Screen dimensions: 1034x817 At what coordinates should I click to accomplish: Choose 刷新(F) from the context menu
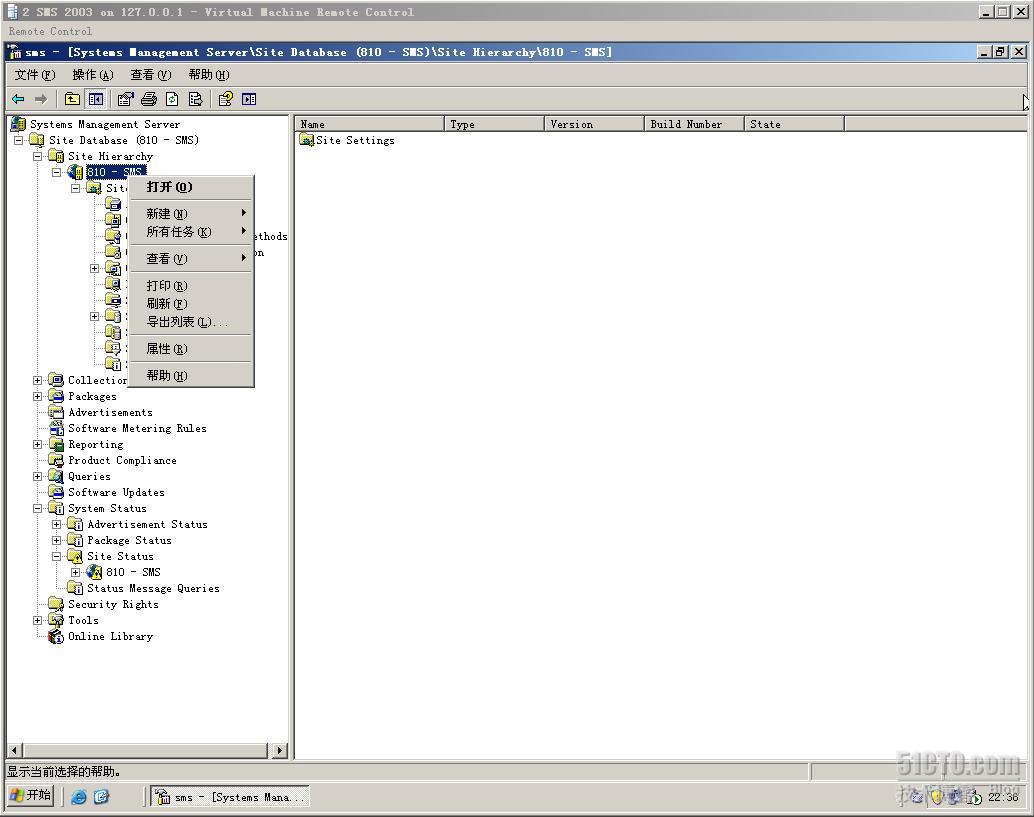[x=191, y=304]
